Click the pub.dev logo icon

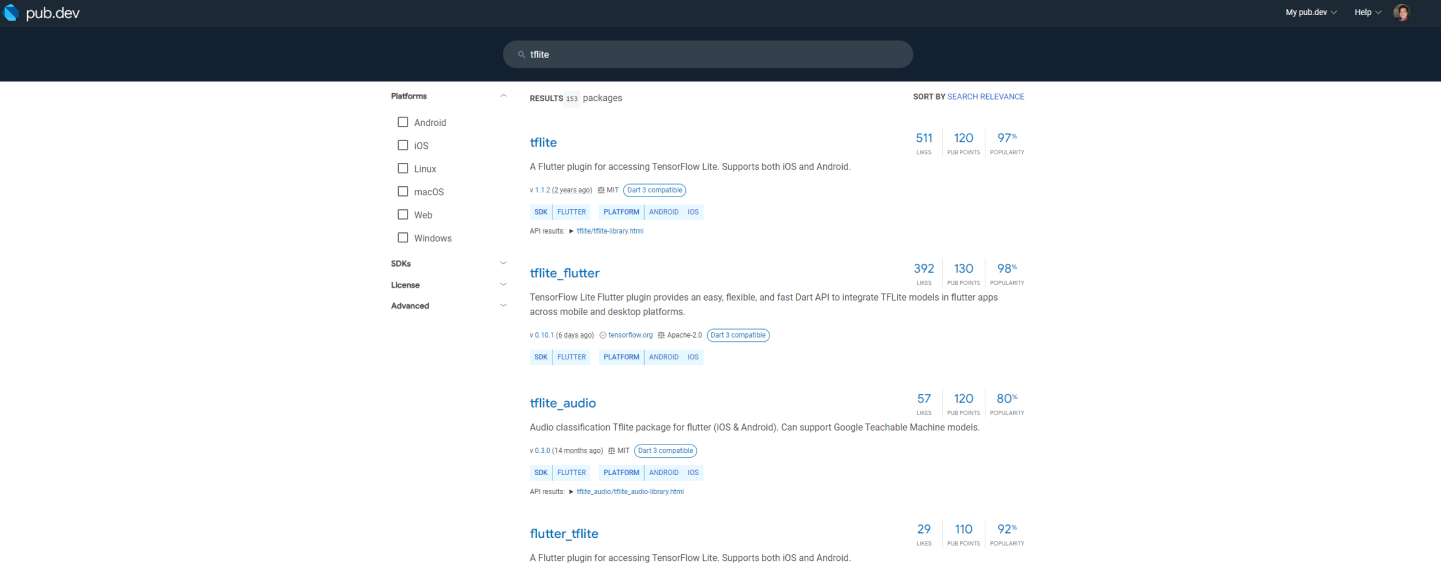click(11, 12)
